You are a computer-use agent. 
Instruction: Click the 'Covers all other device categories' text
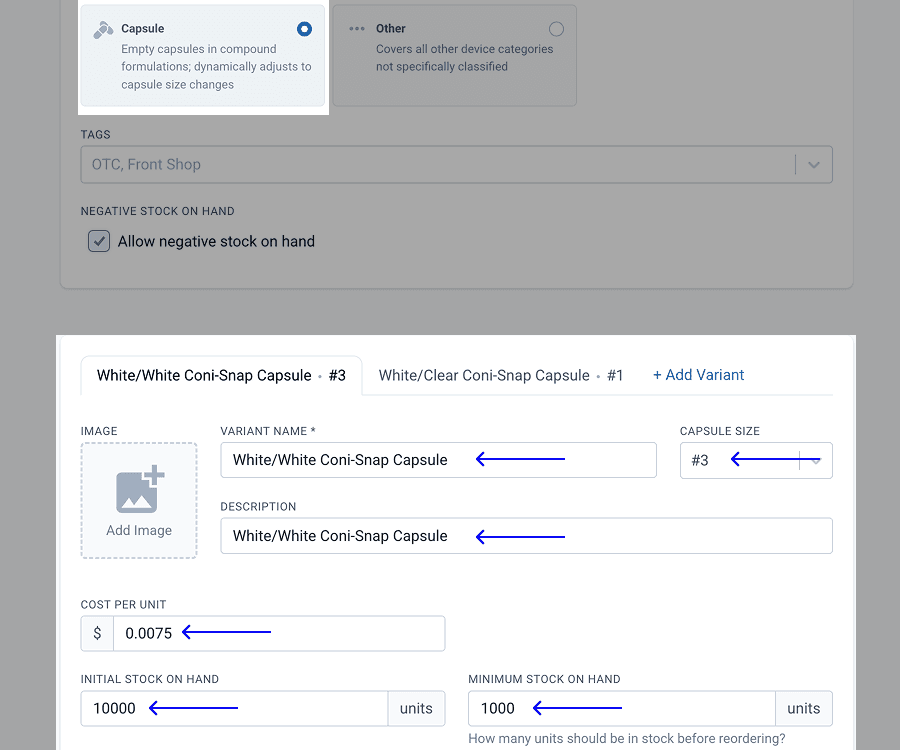coord(464,58)
